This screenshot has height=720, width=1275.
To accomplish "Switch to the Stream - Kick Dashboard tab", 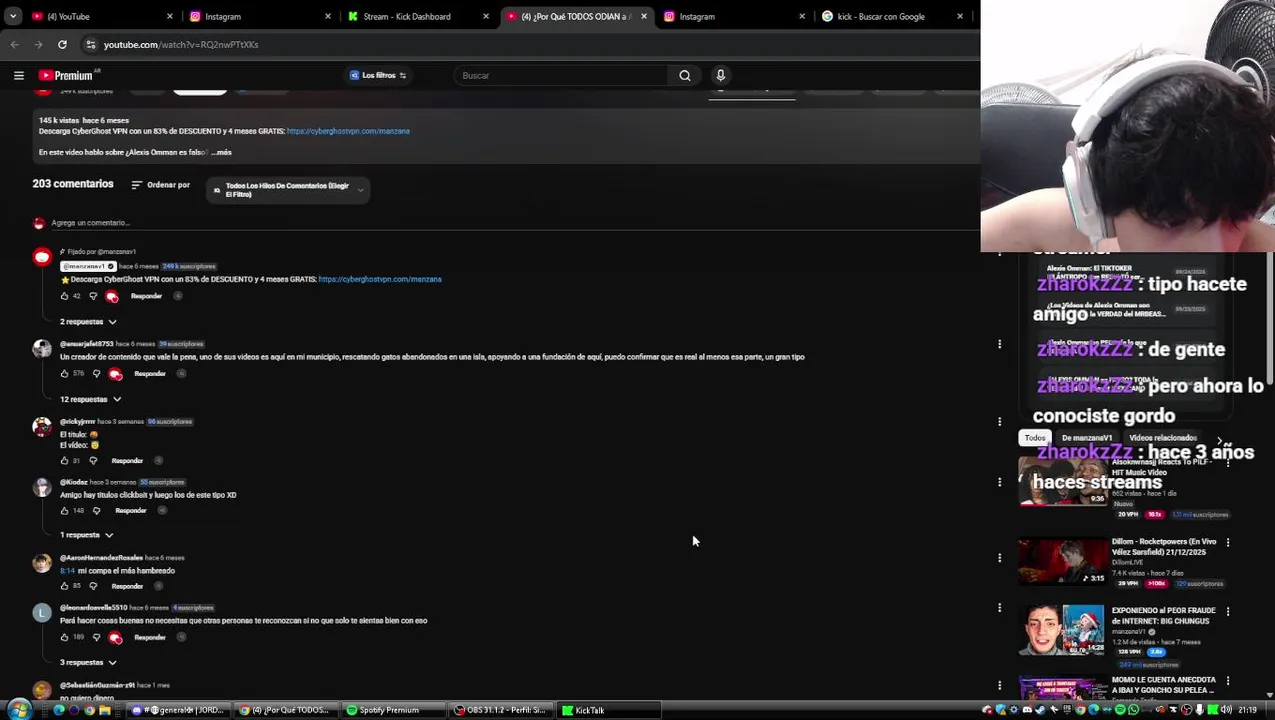I will coord(417,16).
